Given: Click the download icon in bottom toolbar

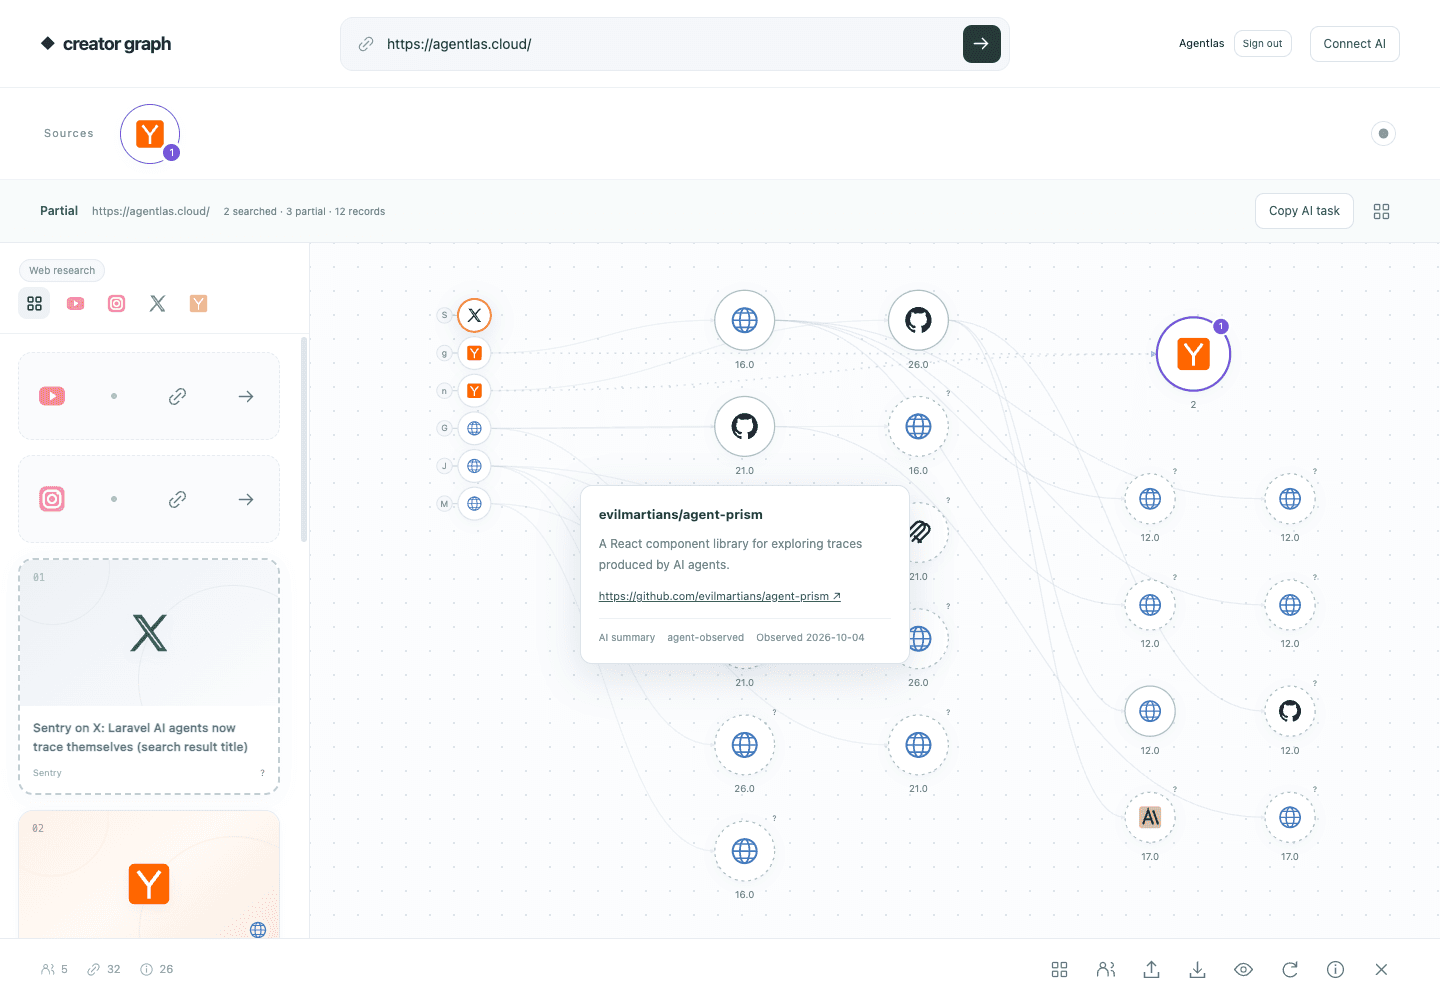Looking at the screenshot, I should (x=1197, y=969).
